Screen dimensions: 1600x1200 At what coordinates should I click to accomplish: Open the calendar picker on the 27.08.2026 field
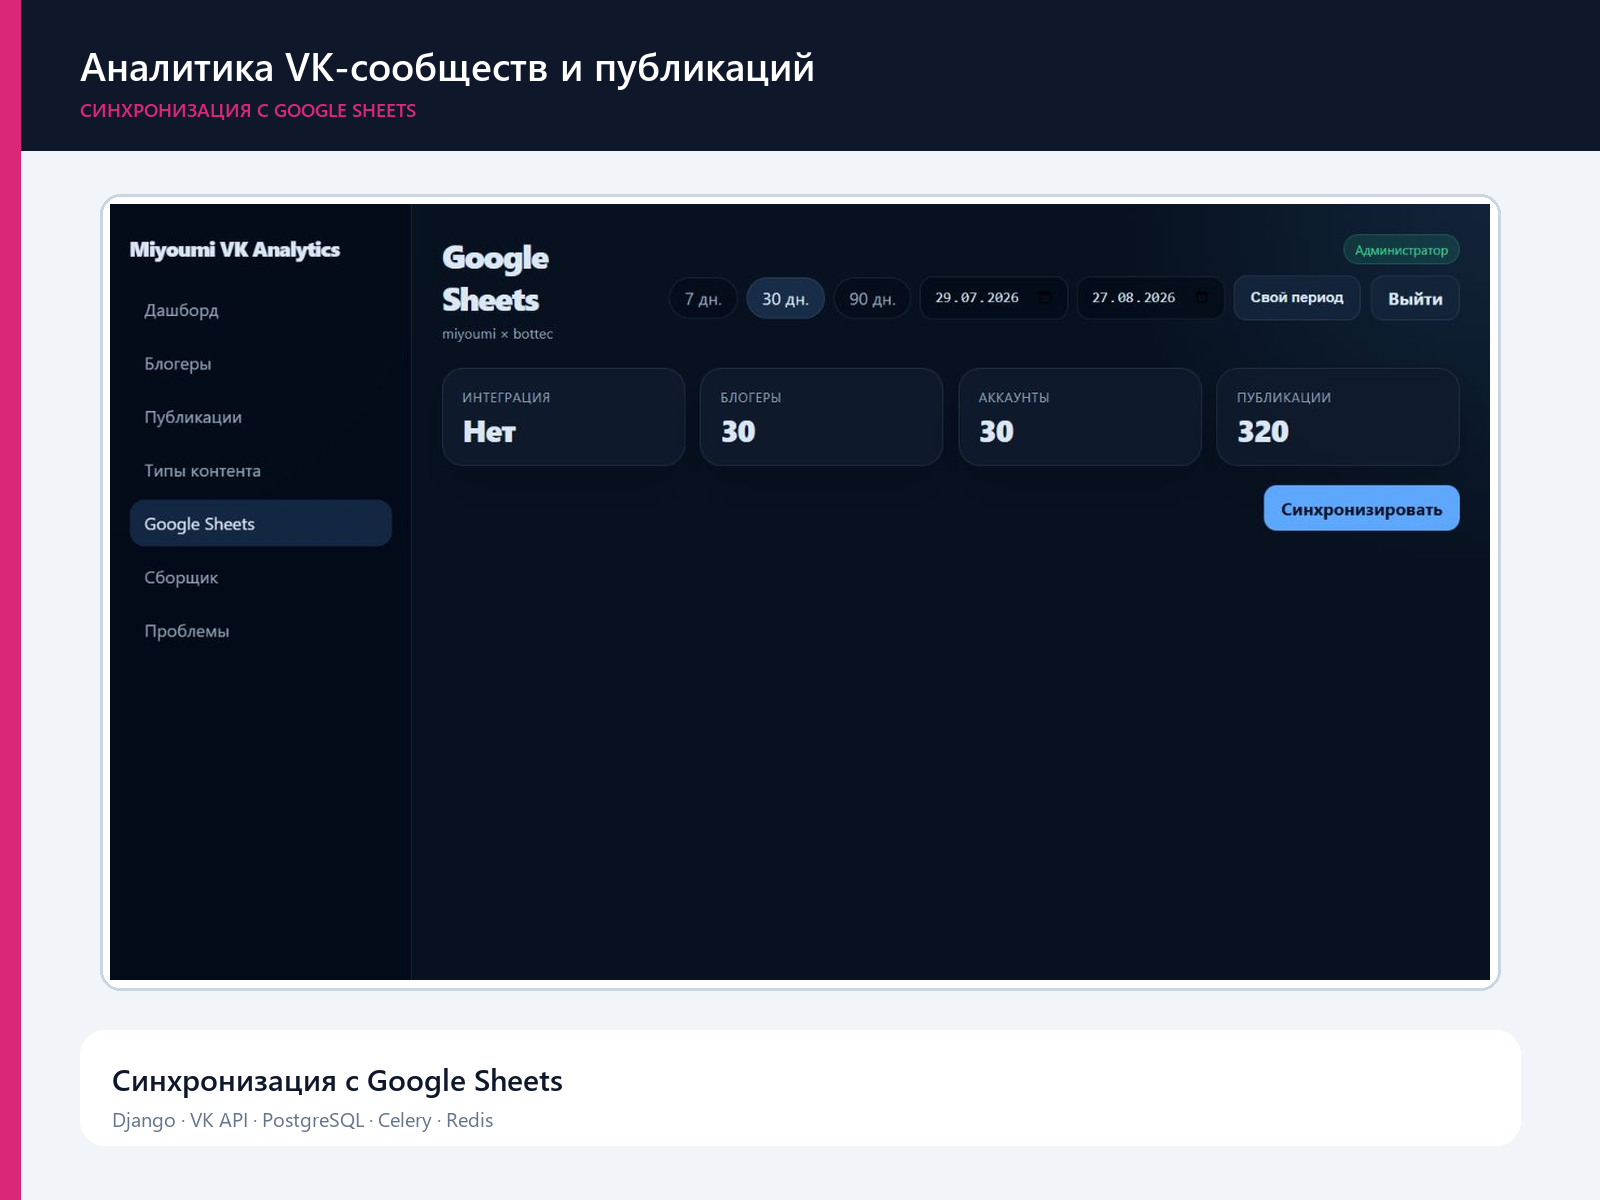point(1202,298)
